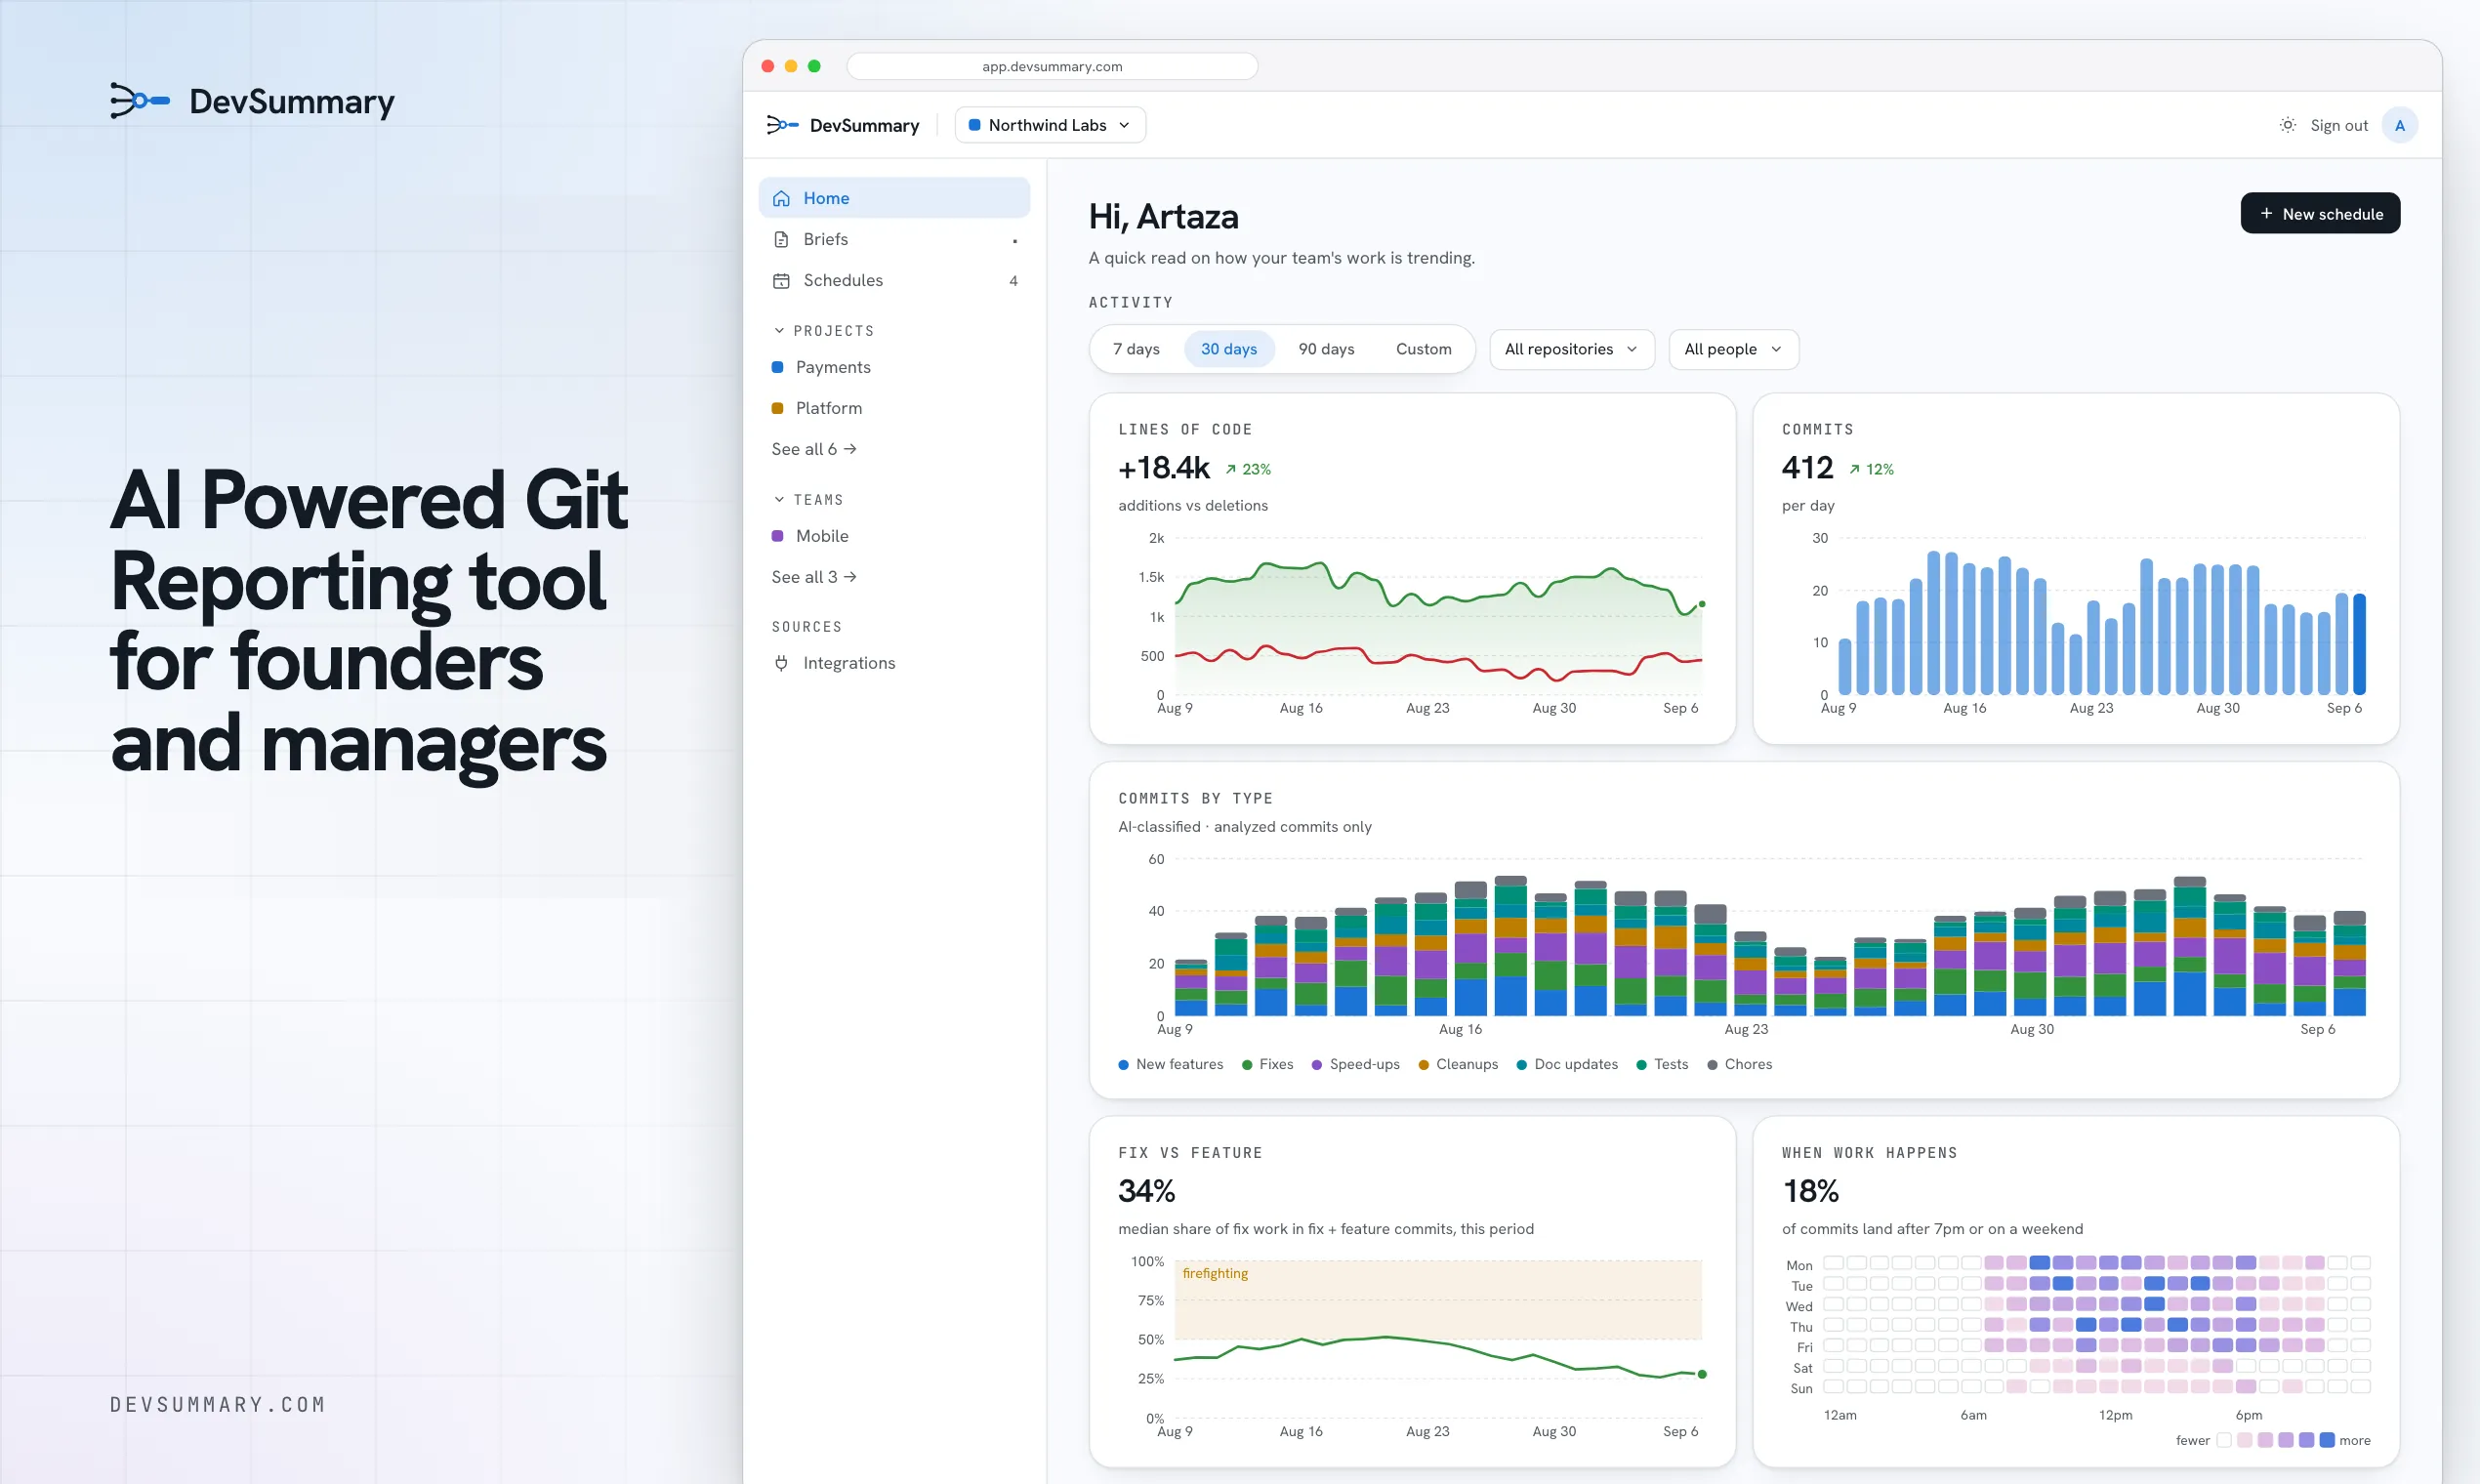Click the orange Platform project dot
This screenshot has width=2480, height=1484.
pyautogui.click(x=777, y=408)
